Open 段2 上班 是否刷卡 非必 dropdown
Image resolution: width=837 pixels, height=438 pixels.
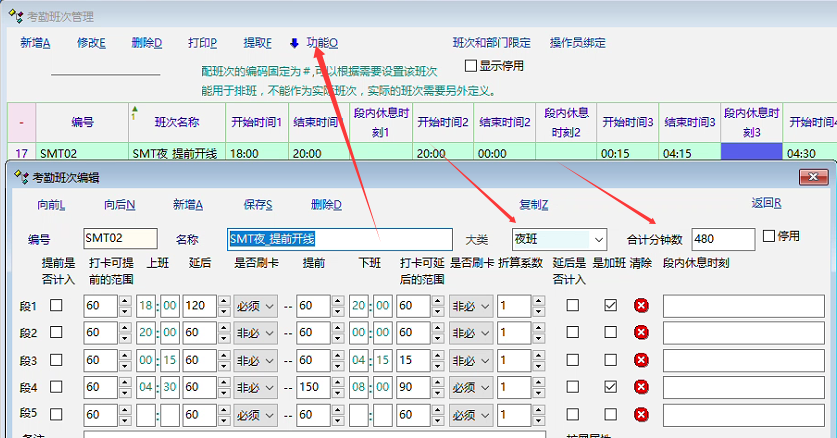pyautogui.click(x=255, y=333)
